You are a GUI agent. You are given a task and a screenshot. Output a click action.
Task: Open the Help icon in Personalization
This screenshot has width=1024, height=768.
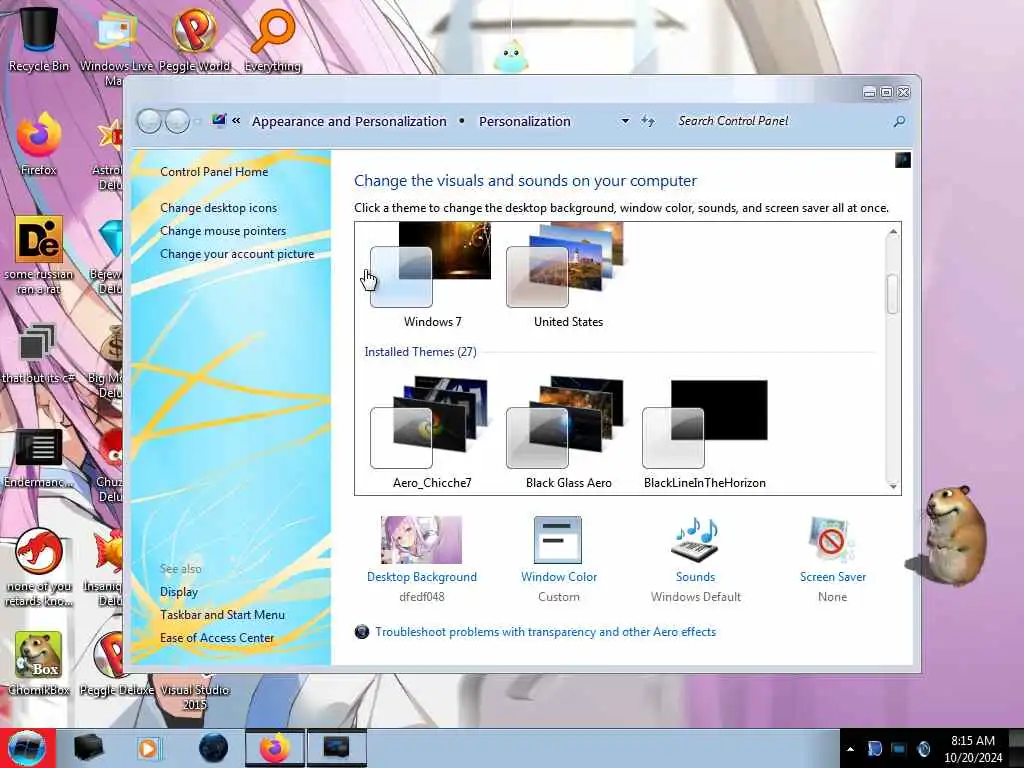point(903,160)
